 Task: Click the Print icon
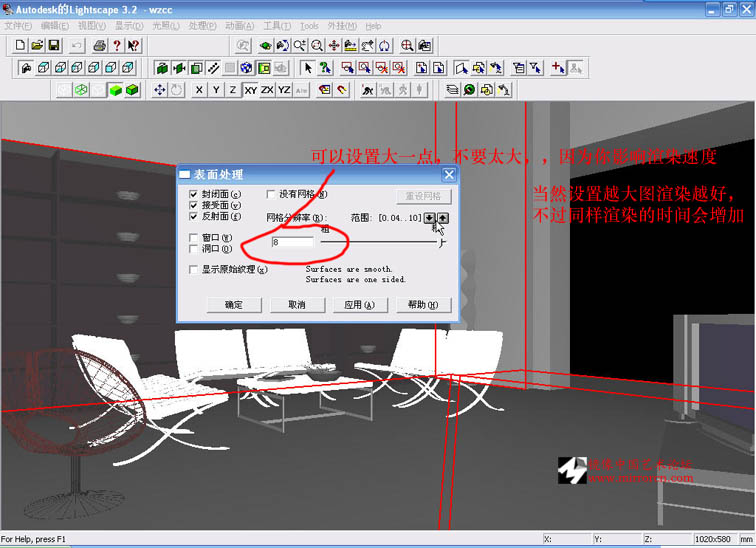tap(99, 45)
